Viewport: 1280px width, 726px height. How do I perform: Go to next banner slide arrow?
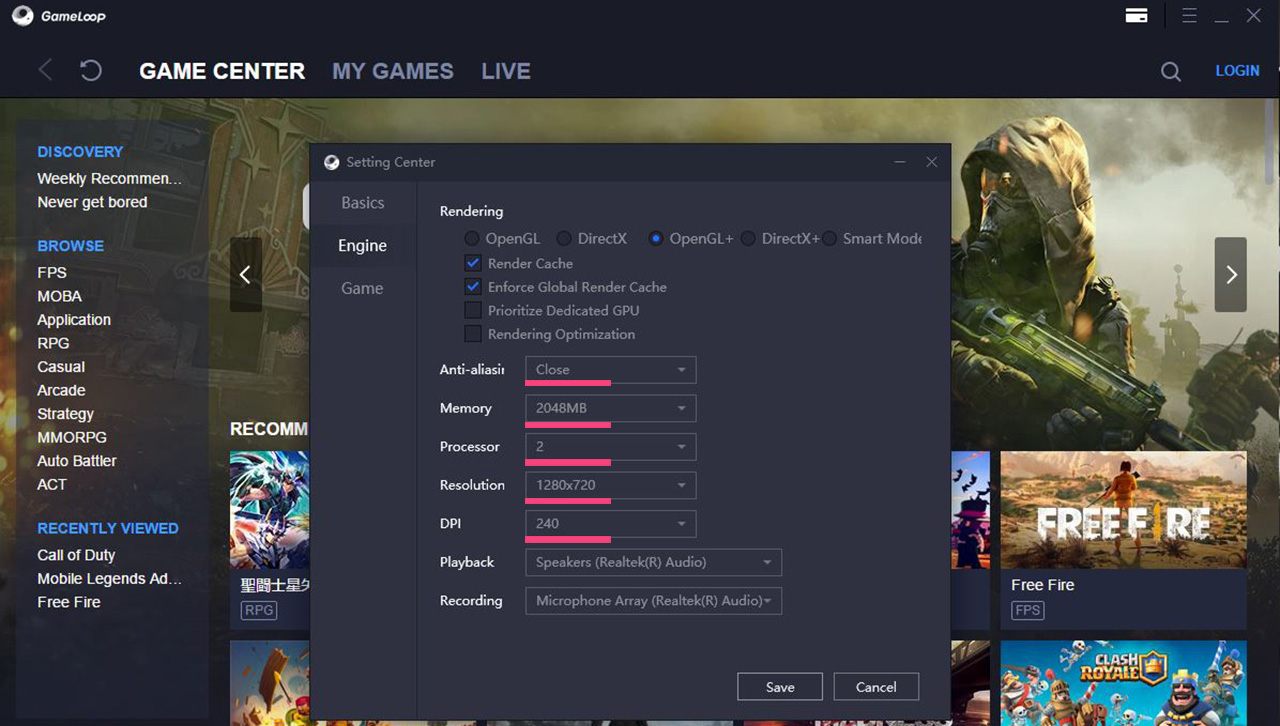(1230, 275)
